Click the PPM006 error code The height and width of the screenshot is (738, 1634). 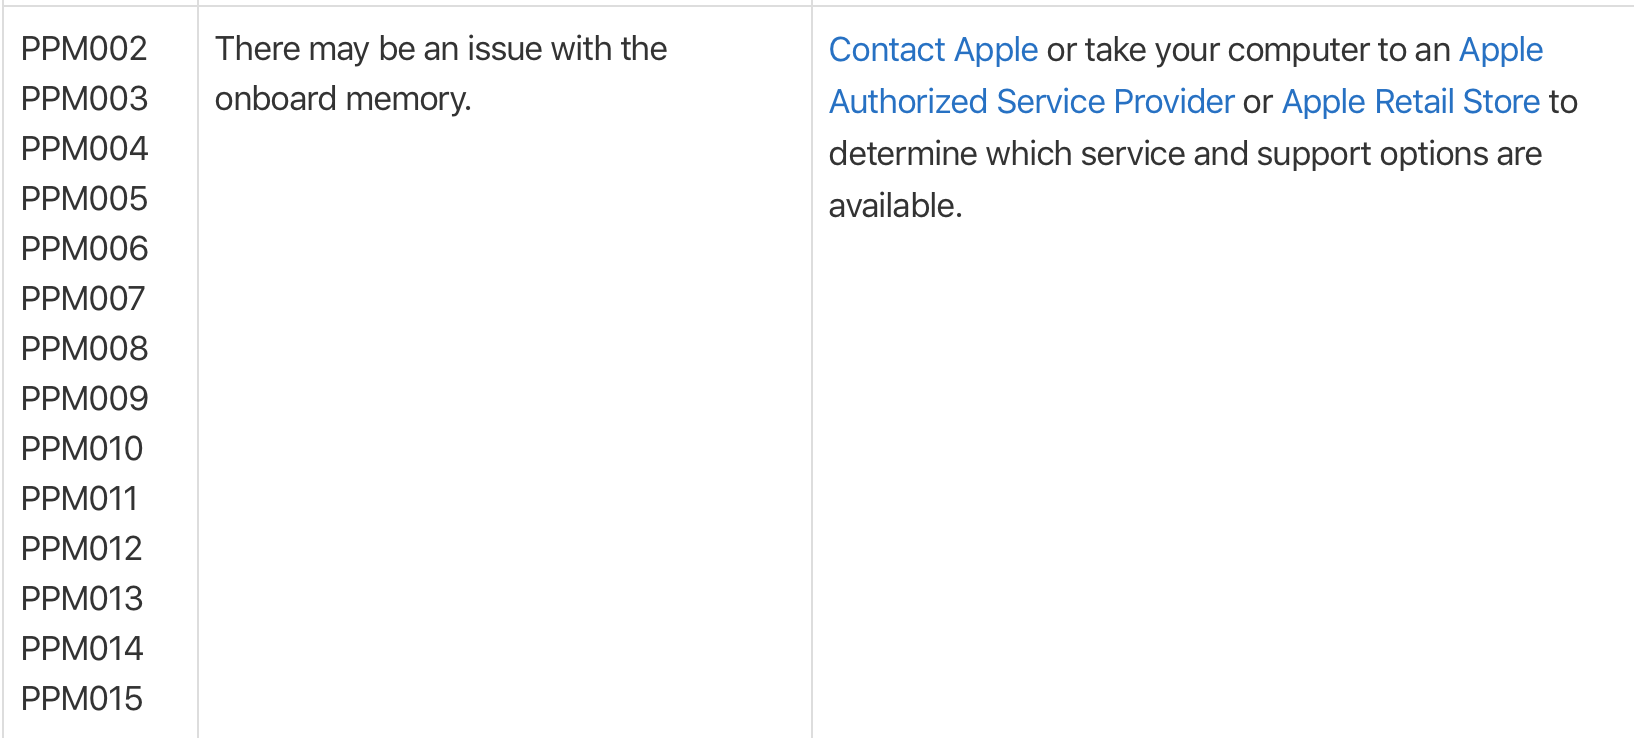[84, 249]
